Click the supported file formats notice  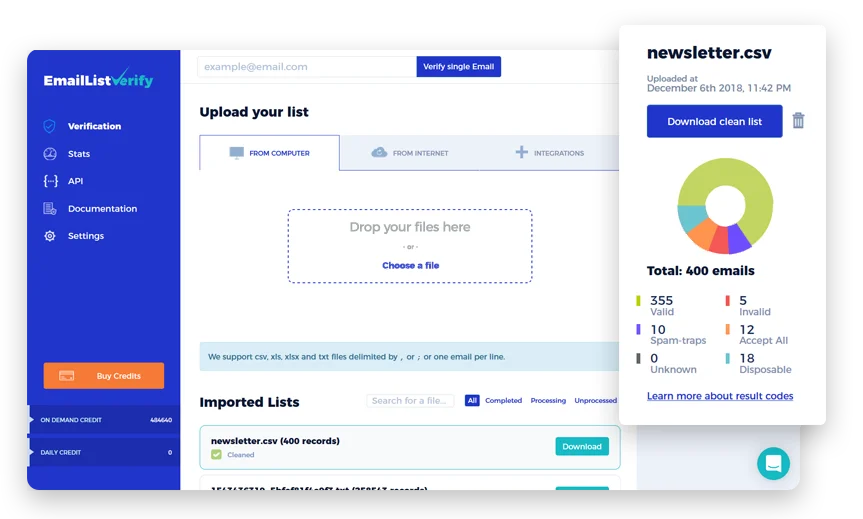(409, 357)
